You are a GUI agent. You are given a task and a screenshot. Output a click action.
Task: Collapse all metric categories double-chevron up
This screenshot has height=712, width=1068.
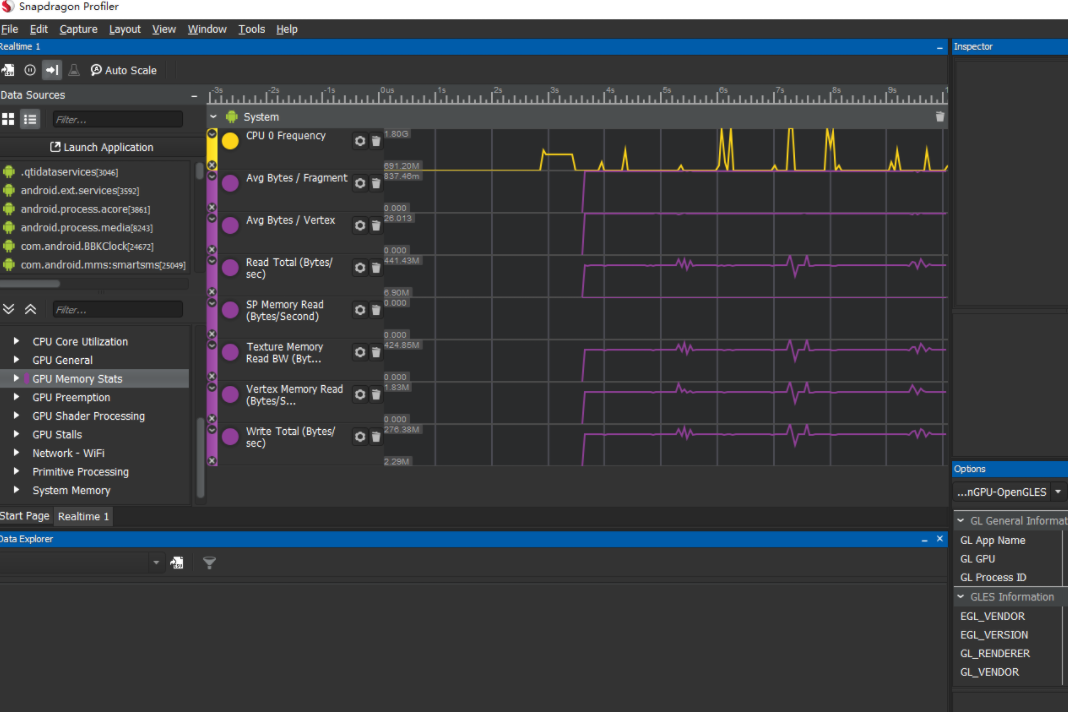[x=31, y=309]
